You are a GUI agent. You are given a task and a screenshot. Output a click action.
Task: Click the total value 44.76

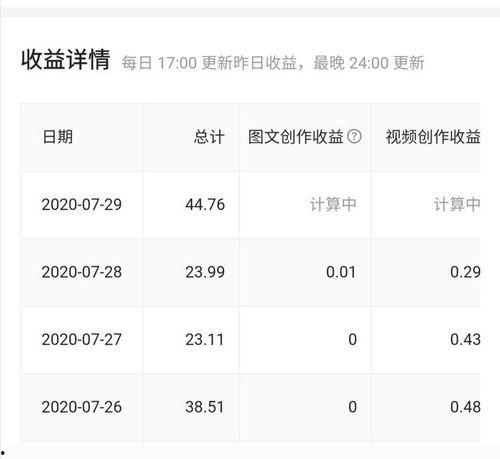pyautogui.click(x=205, y=205)
